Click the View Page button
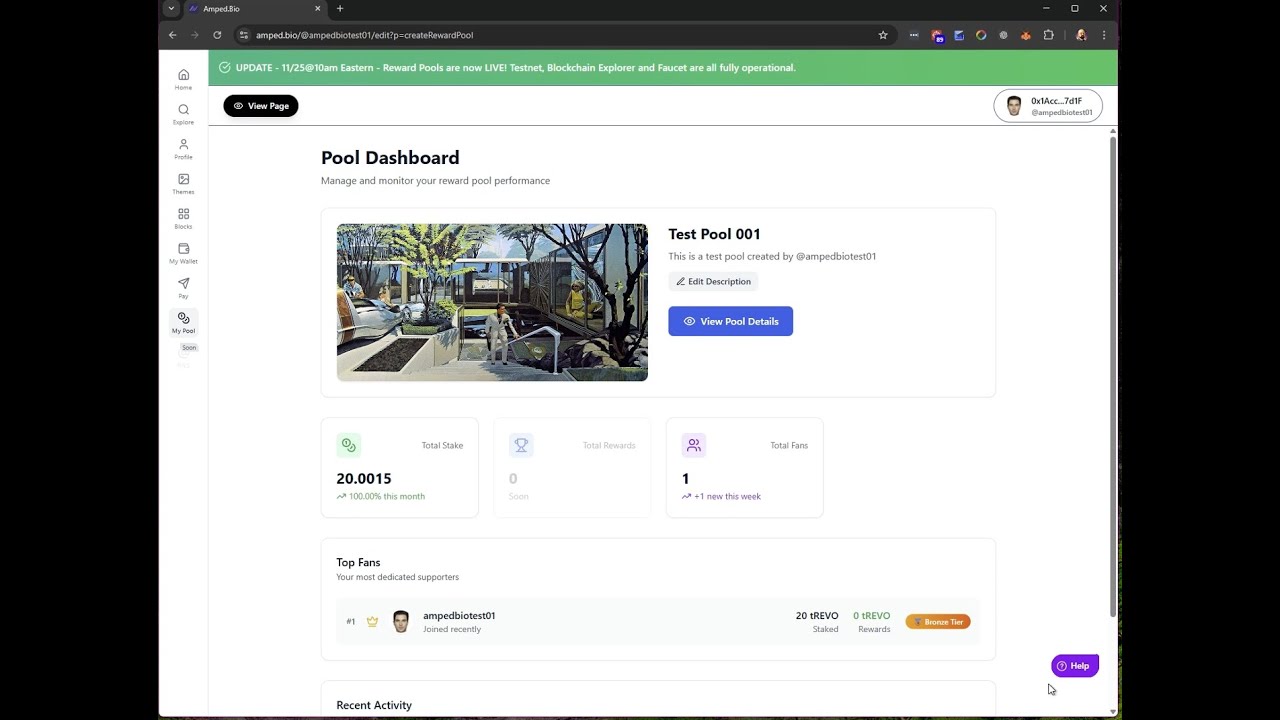This screenshot has width=1280, height=720. pyautogui.click(x=261, y=105)
